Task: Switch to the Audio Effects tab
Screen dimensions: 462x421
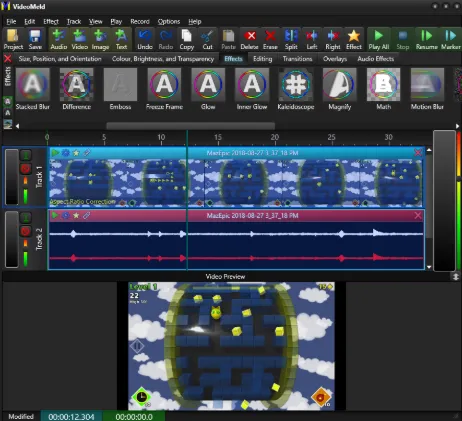Action: tap(376, 59)
